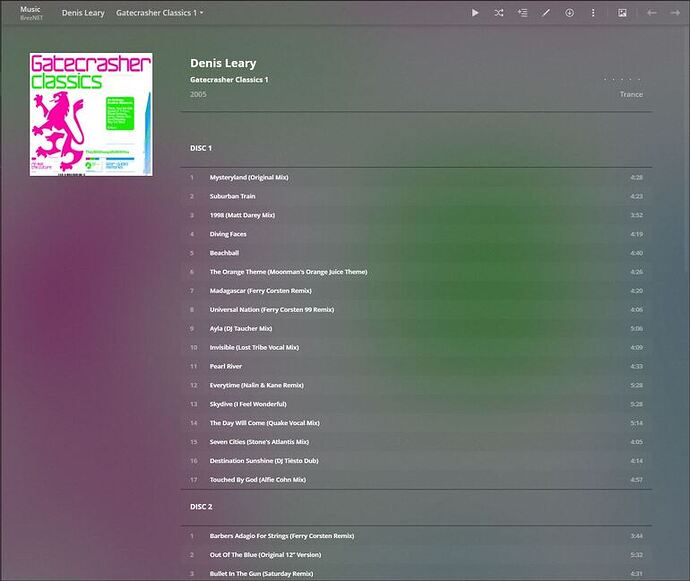
Task: Set rating using the last rating dot
Action: 639,80
